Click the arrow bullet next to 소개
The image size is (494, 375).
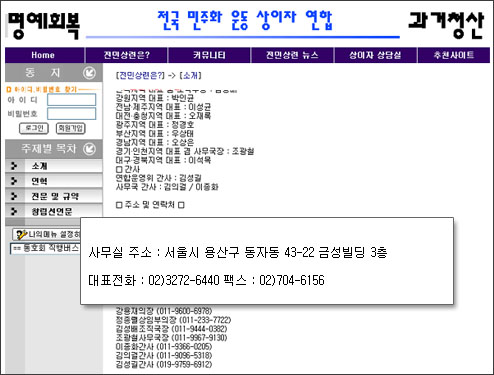pyautogui.click(x=14, y=166)
